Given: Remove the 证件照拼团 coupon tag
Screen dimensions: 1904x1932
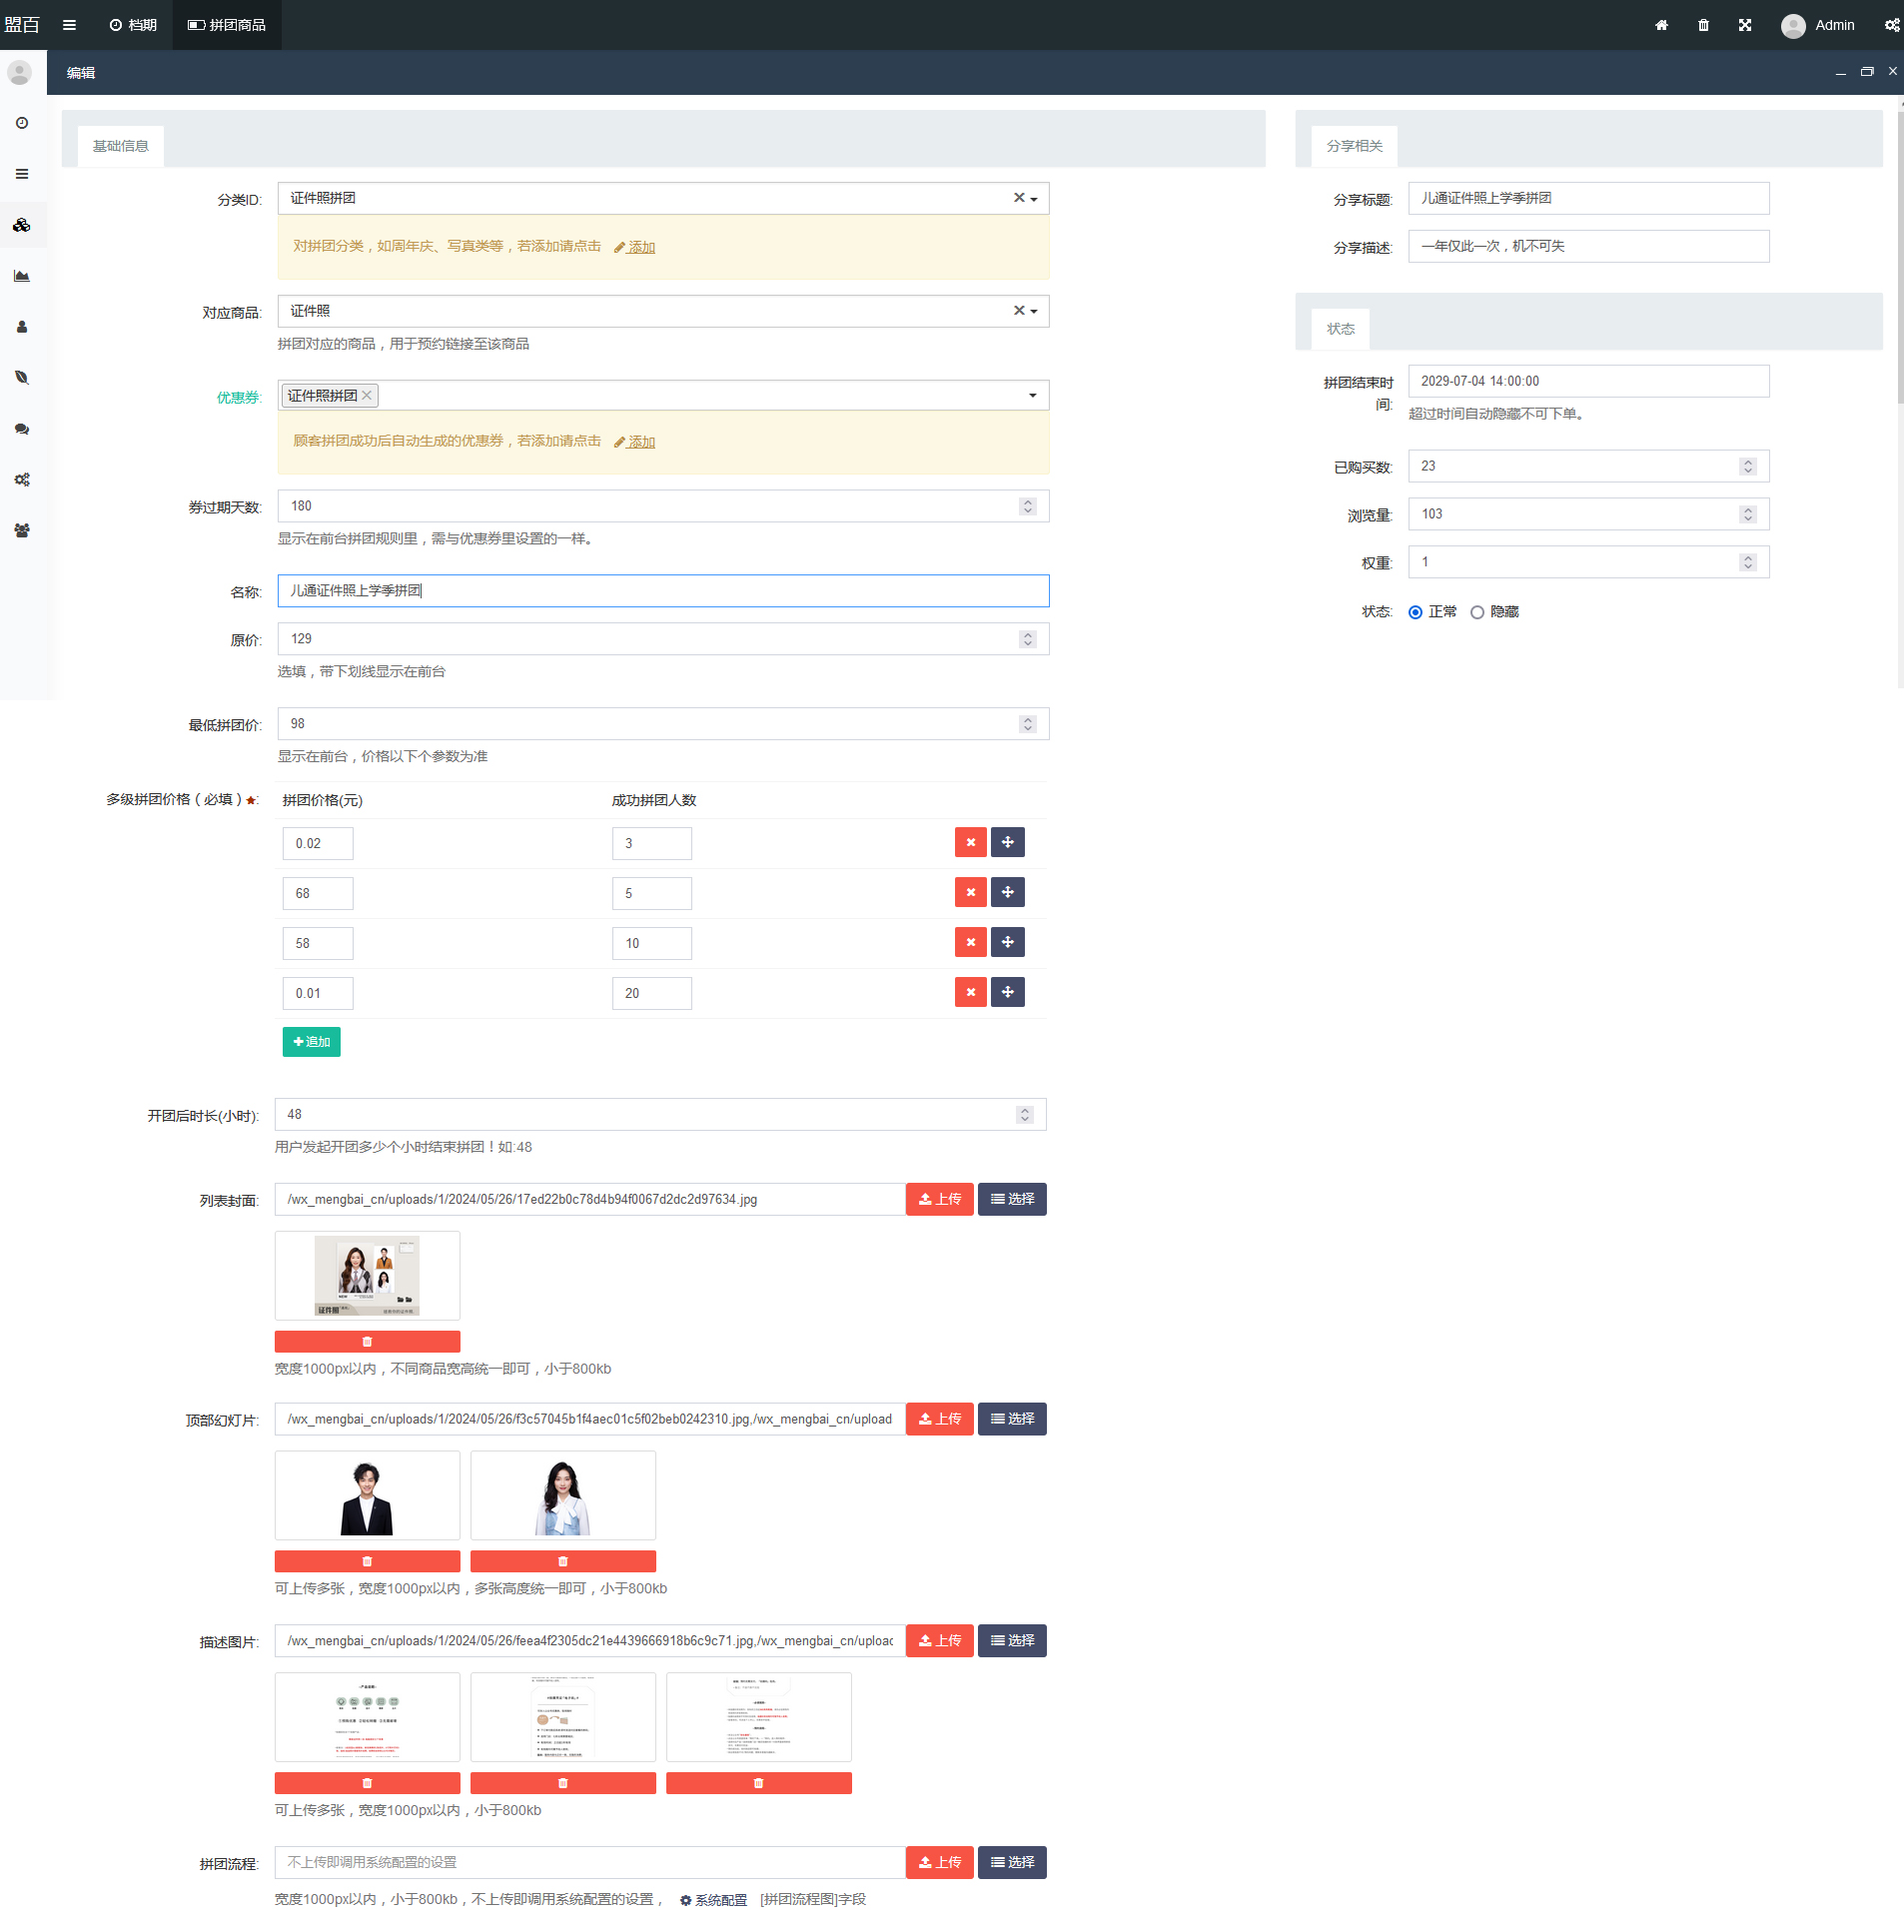Looking at the screenshot, I should (x=367, y=396).
